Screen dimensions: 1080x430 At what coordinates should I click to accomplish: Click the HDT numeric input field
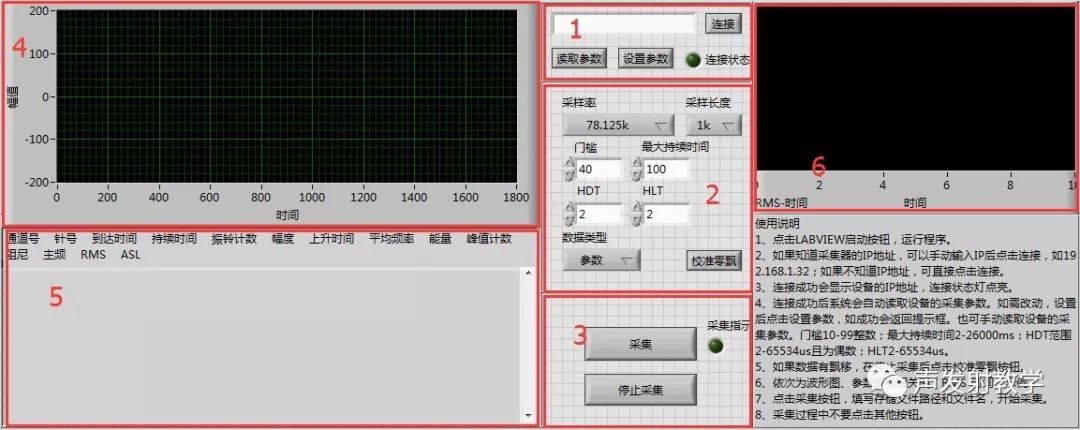[x=599, y=214]
